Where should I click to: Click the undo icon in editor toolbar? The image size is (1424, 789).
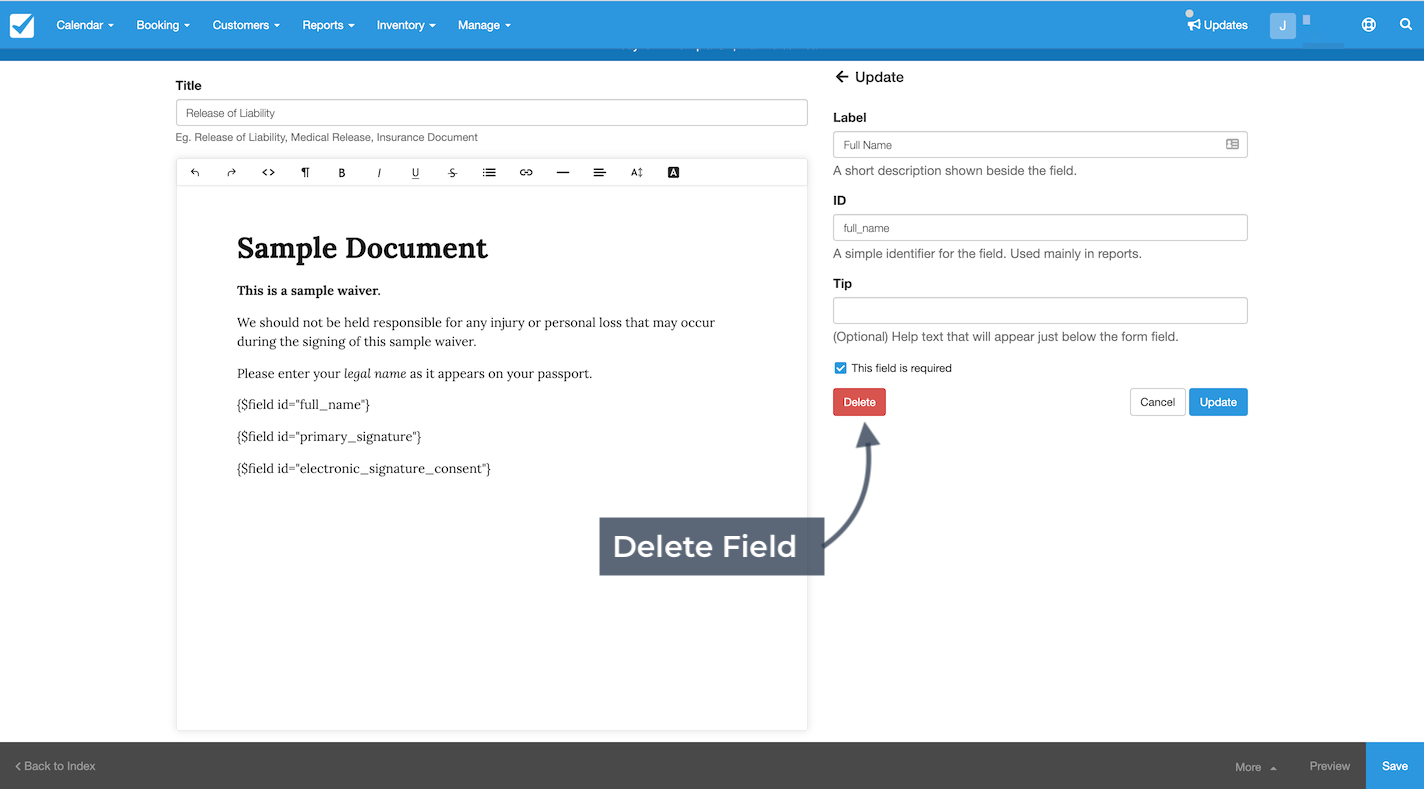(x=195, y=173)
